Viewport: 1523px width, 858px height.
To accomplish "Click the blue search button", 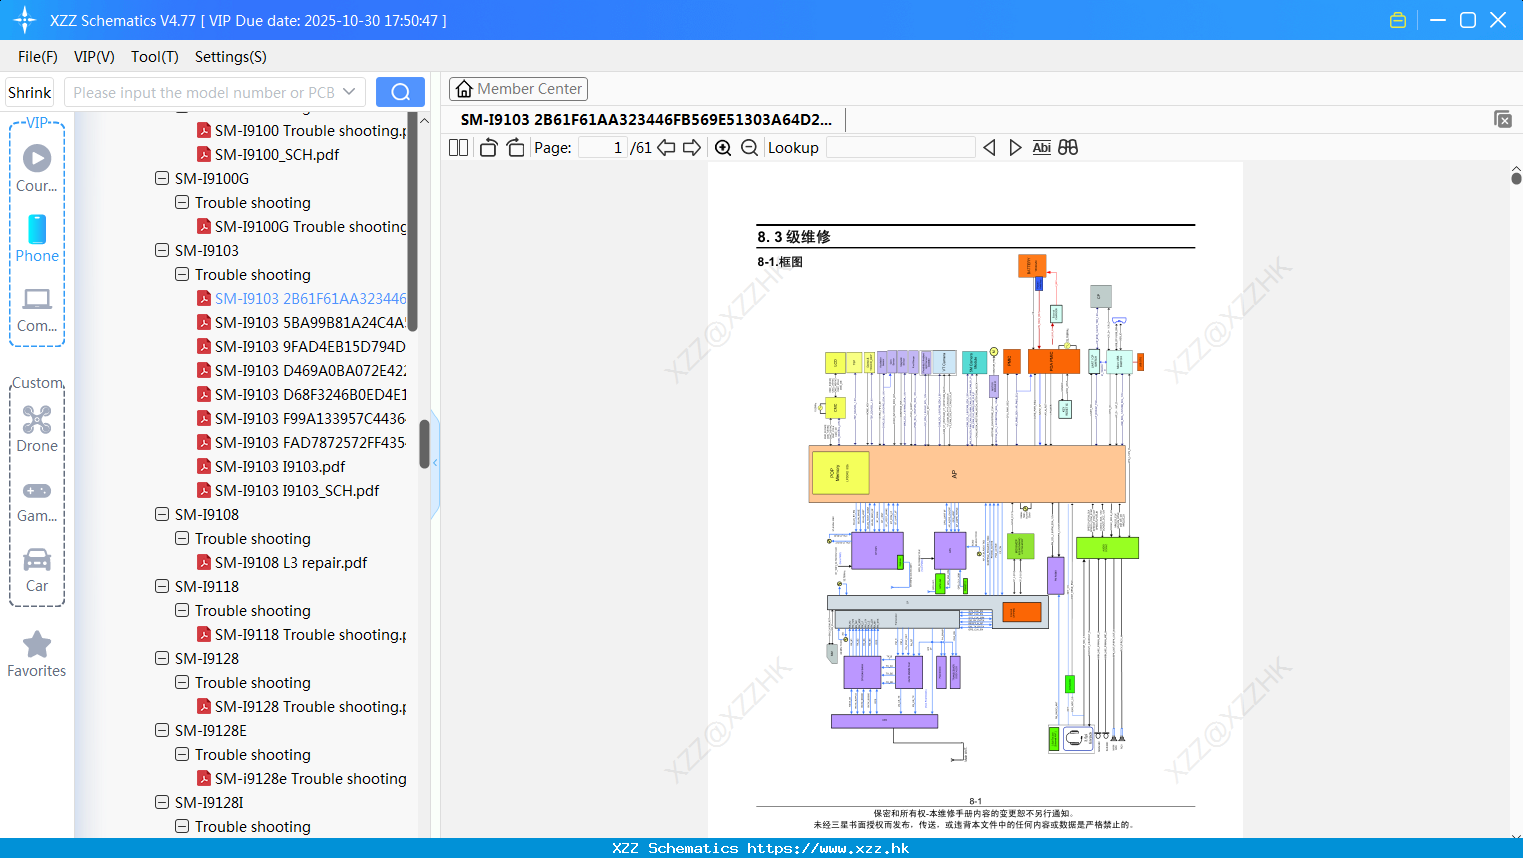I will pyautogui.click(x=400, y=92).
